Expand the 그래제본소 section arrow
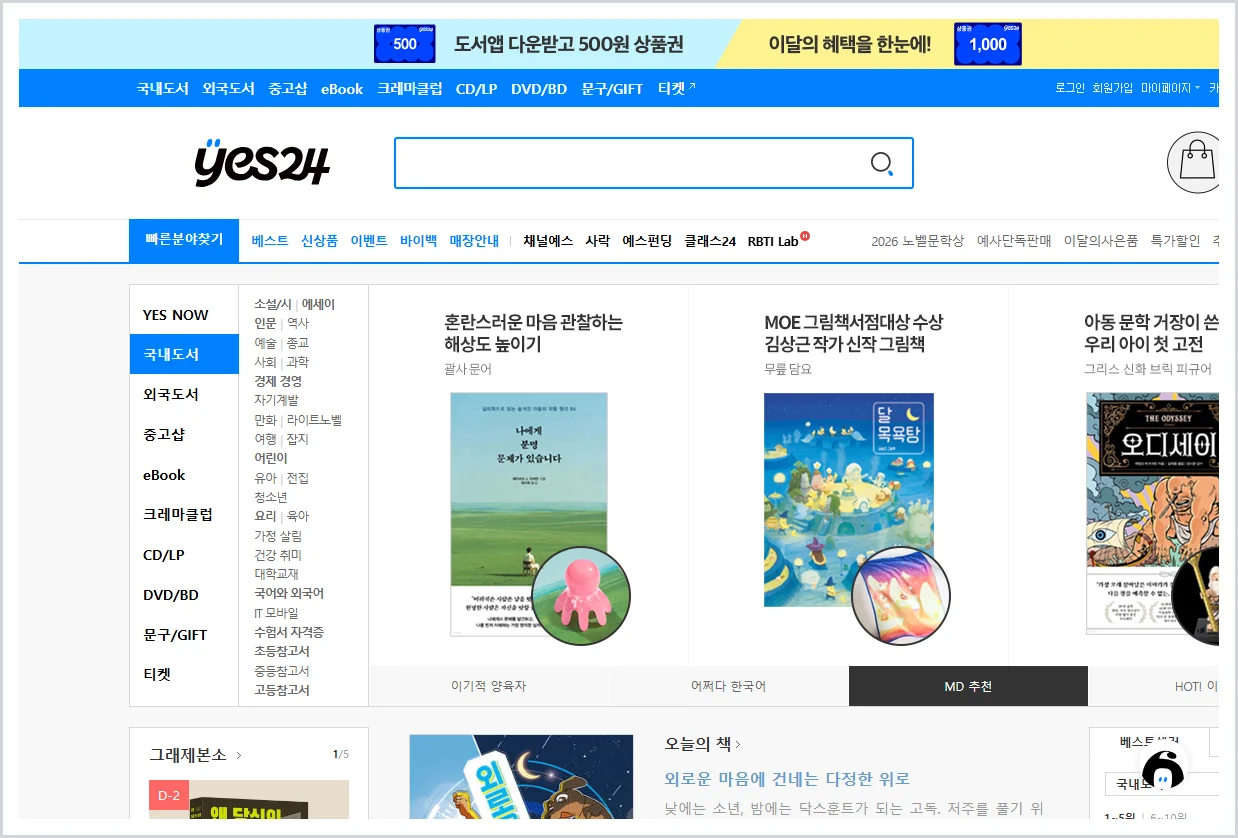This screenshot has width=1238, height=838. pyautogui.click(x=239, y=755)
